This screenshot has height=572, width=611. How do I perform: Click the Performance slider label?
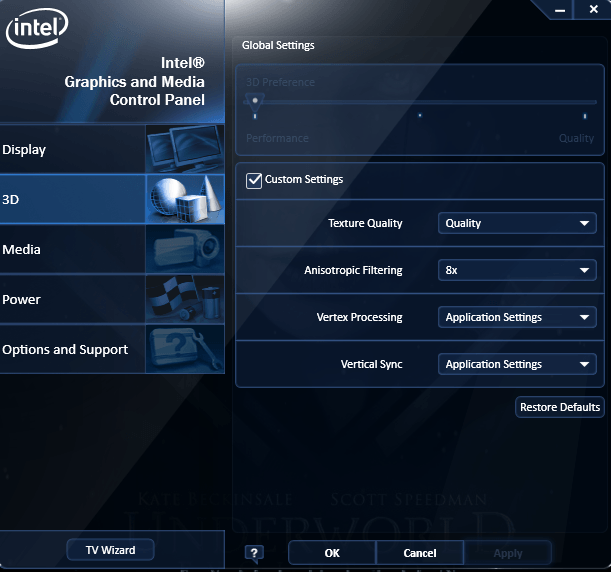pyautogui.click(x=277, y=138)
